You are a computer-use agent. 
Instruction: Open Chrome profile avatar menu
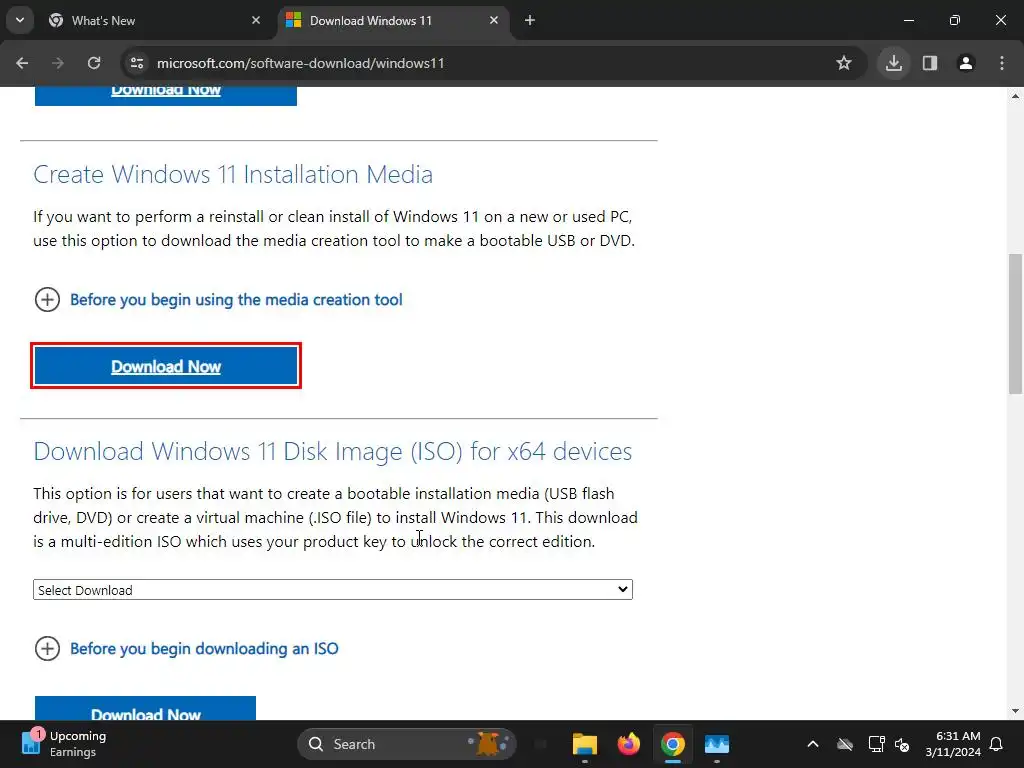(966, 63)
